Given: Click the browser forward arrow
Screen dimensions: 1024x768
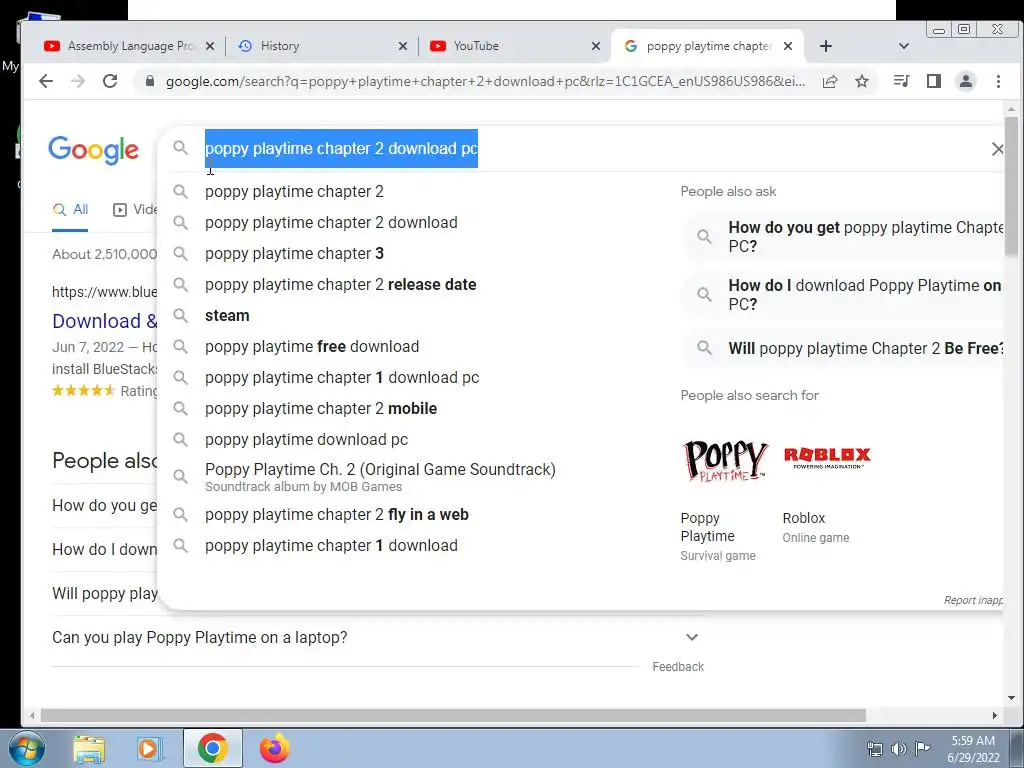Looking at the screenshot, I should 78,81.
